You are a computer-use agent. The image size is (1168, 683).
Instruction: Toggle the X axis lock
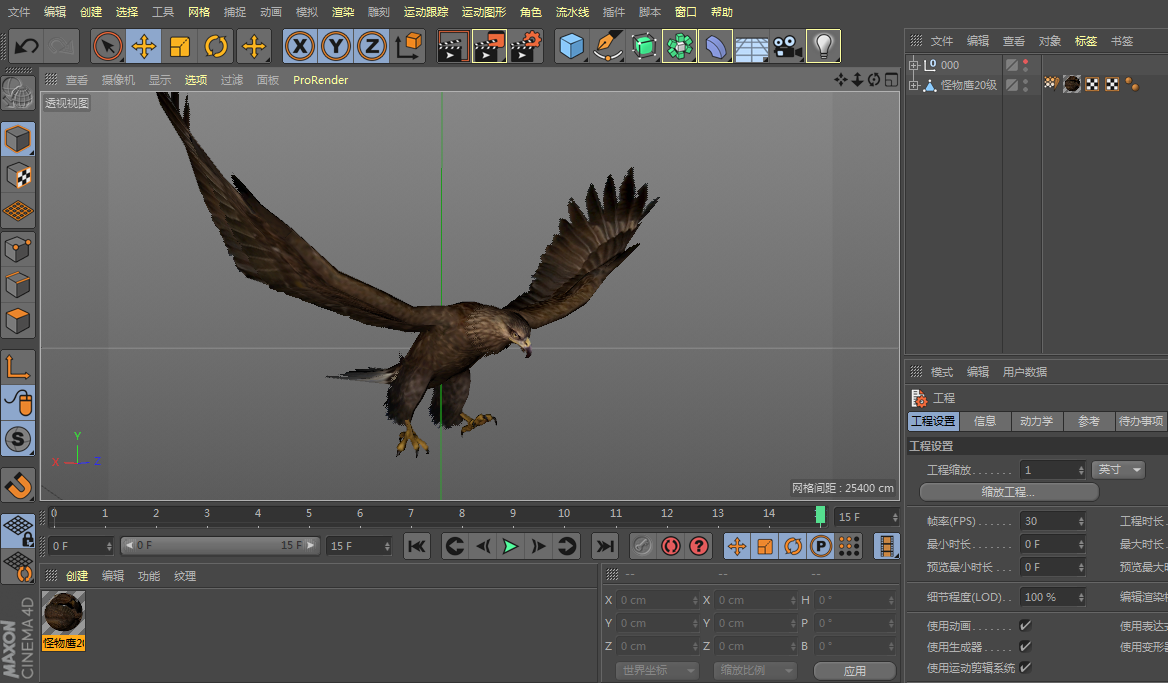click(300, 46)
